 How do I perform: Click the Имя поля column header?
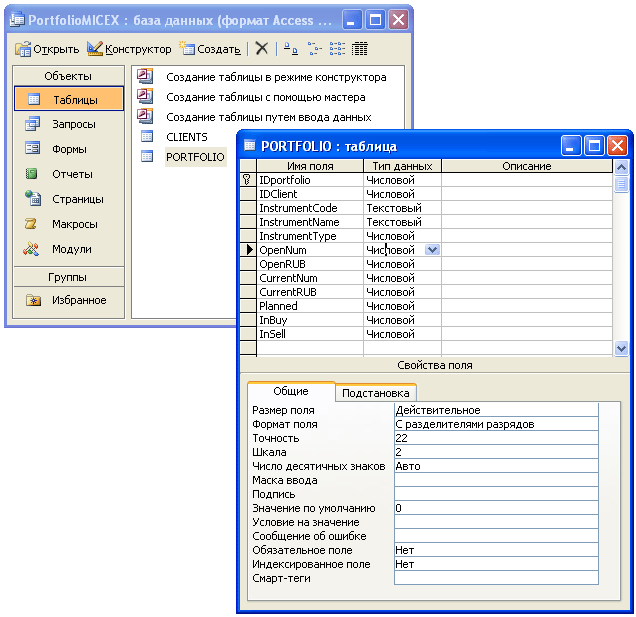click(310, 166)
